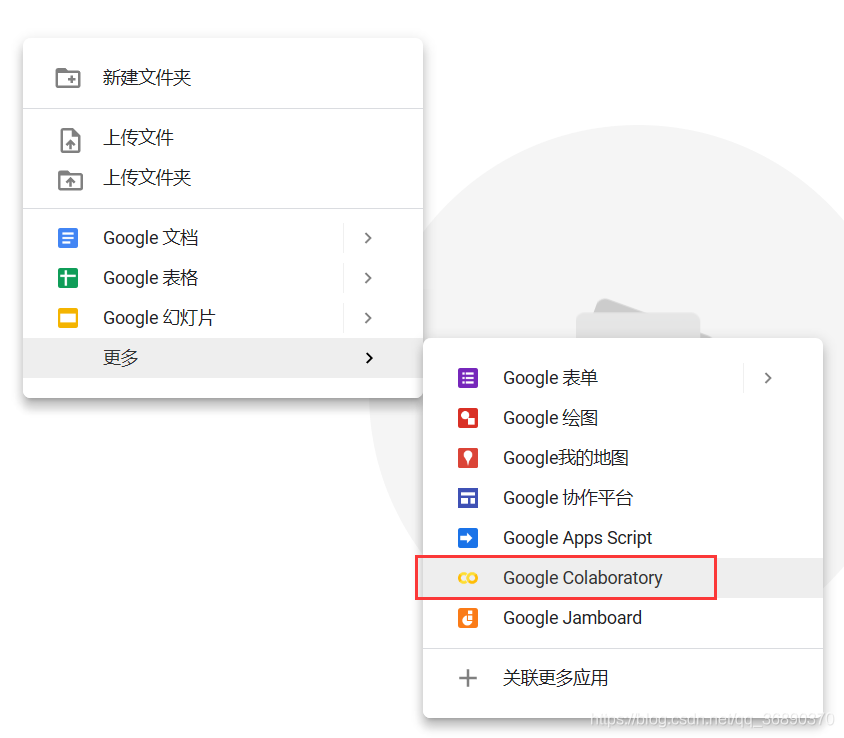This screenshot has width=844, height=738.
Task: Select Google 协作平台 in submenu
Action: 623,498
